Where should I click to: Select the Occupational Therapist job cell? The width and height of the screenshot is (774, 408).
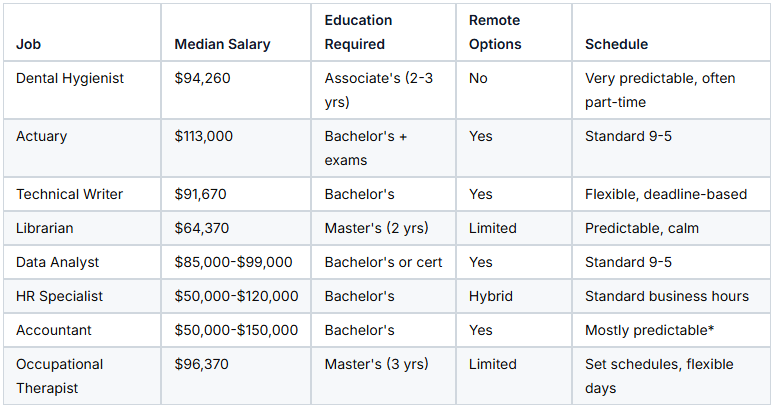[60, 376]
